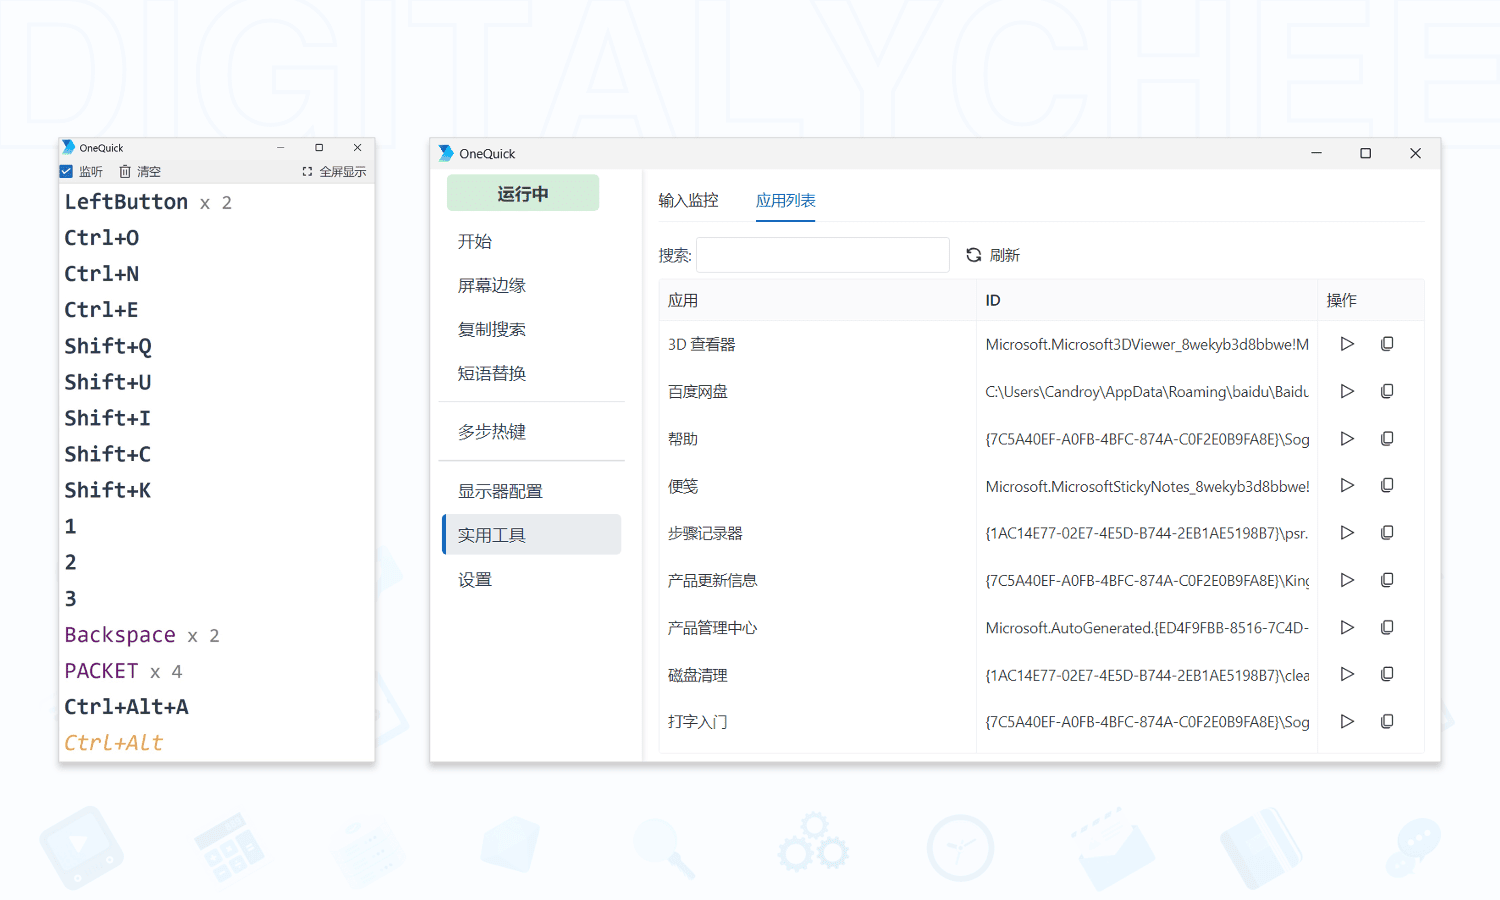Toggle the 运行中 running status button
This screenshot has width=1500, height=900.
click(523, 193)
